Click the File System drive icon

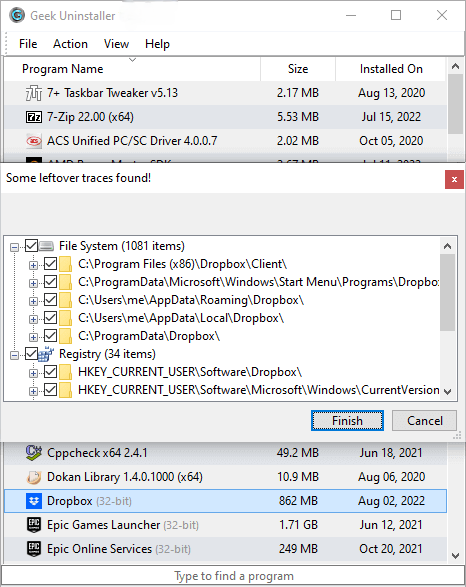(x=46, y=246)
